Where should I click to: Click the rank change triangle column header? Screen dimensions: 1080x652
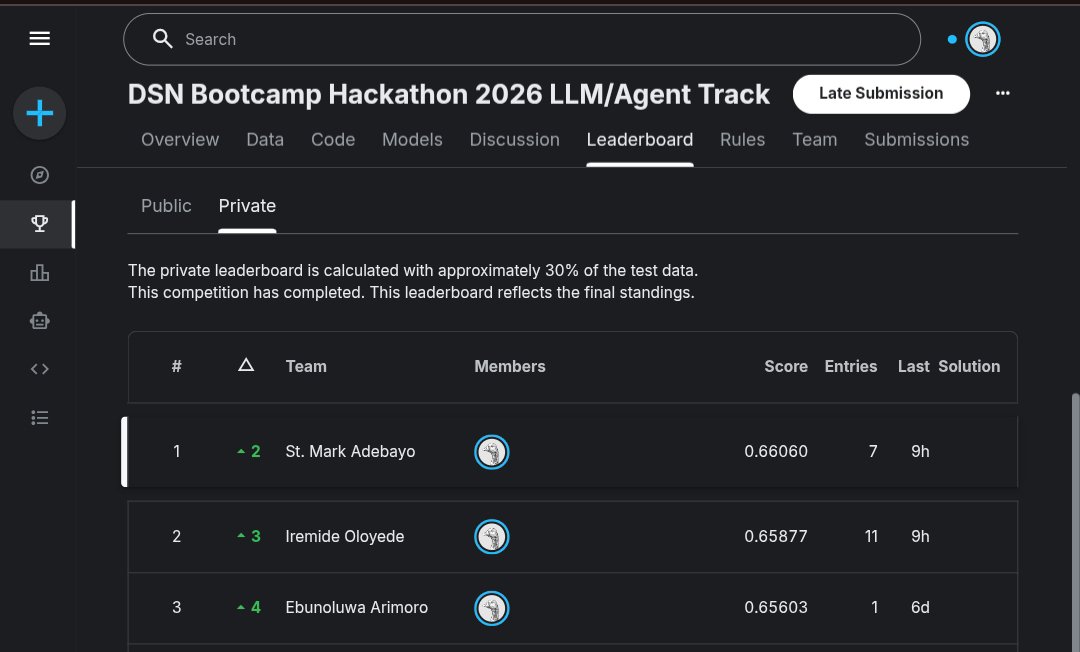pos(246,366)
